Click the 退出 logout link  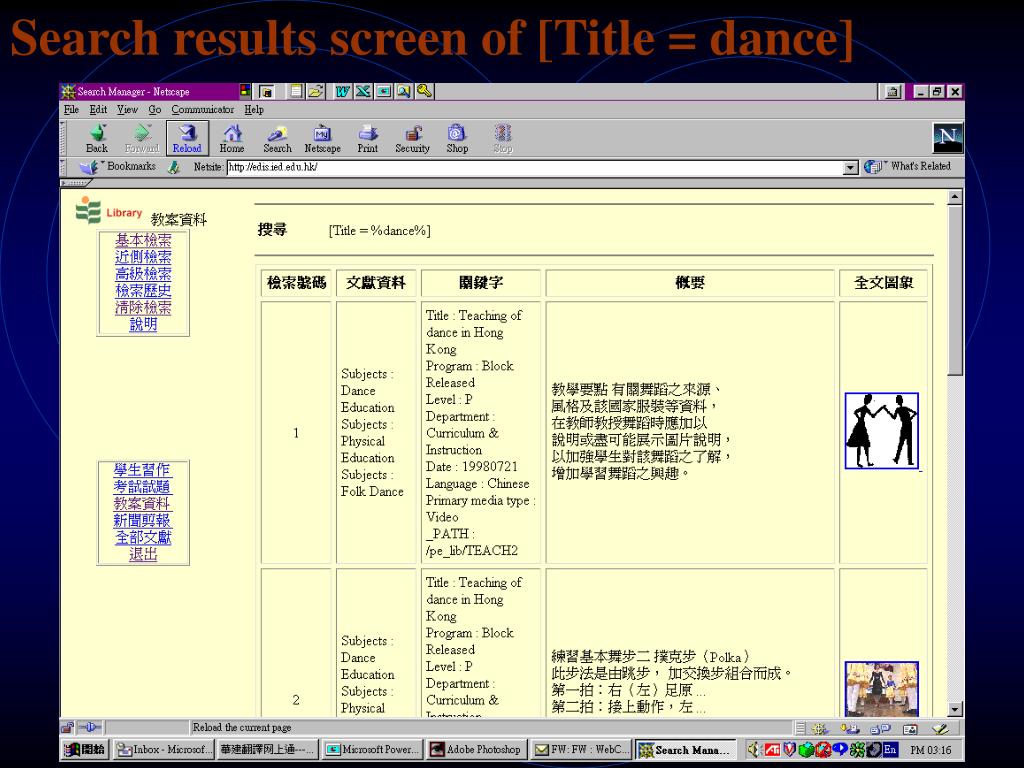click(143, 555)
